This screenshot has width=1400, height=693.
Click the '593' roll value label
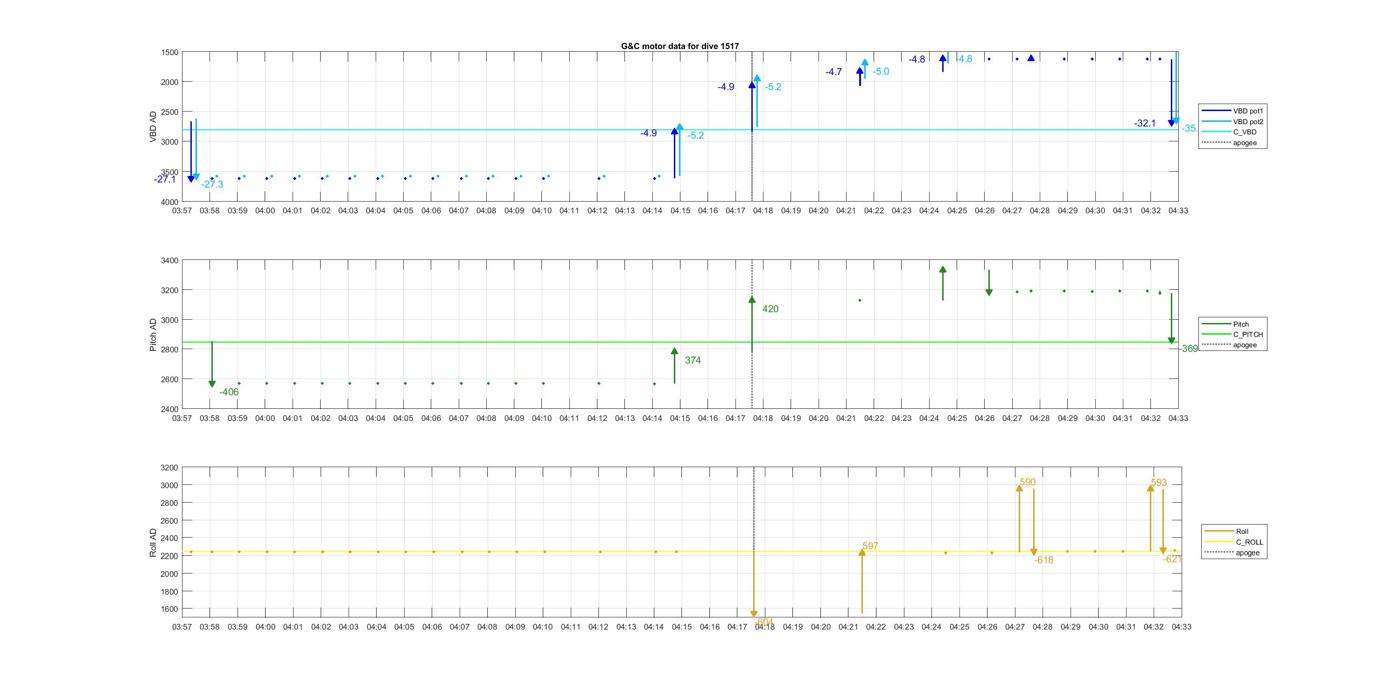pyautogui.click(x=1159, y=484)
